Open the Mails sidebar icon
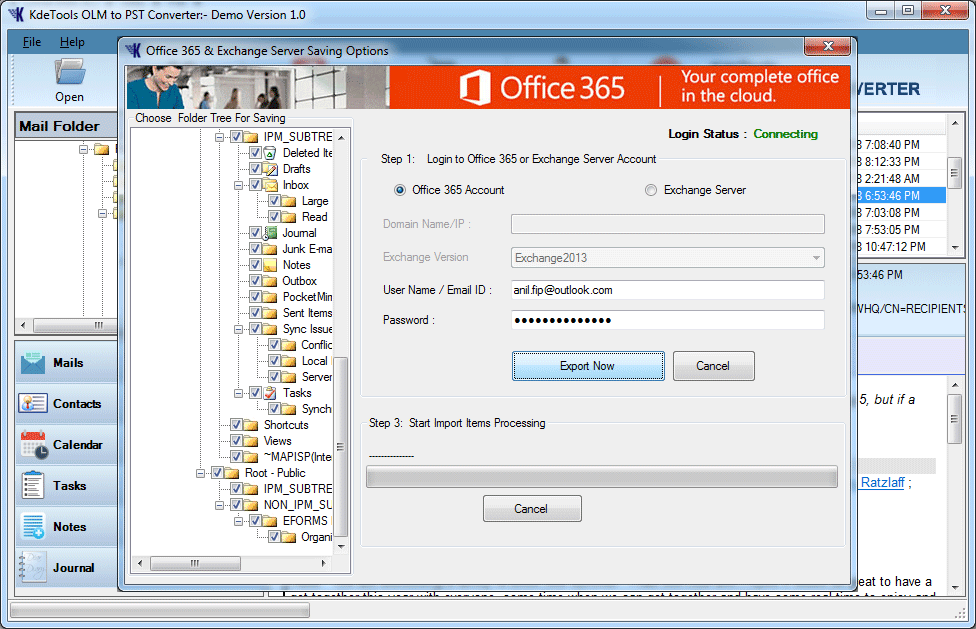Image resolution: width=976 pixels, height=629 pixels. pyautogui.click(x=32, y=363)
